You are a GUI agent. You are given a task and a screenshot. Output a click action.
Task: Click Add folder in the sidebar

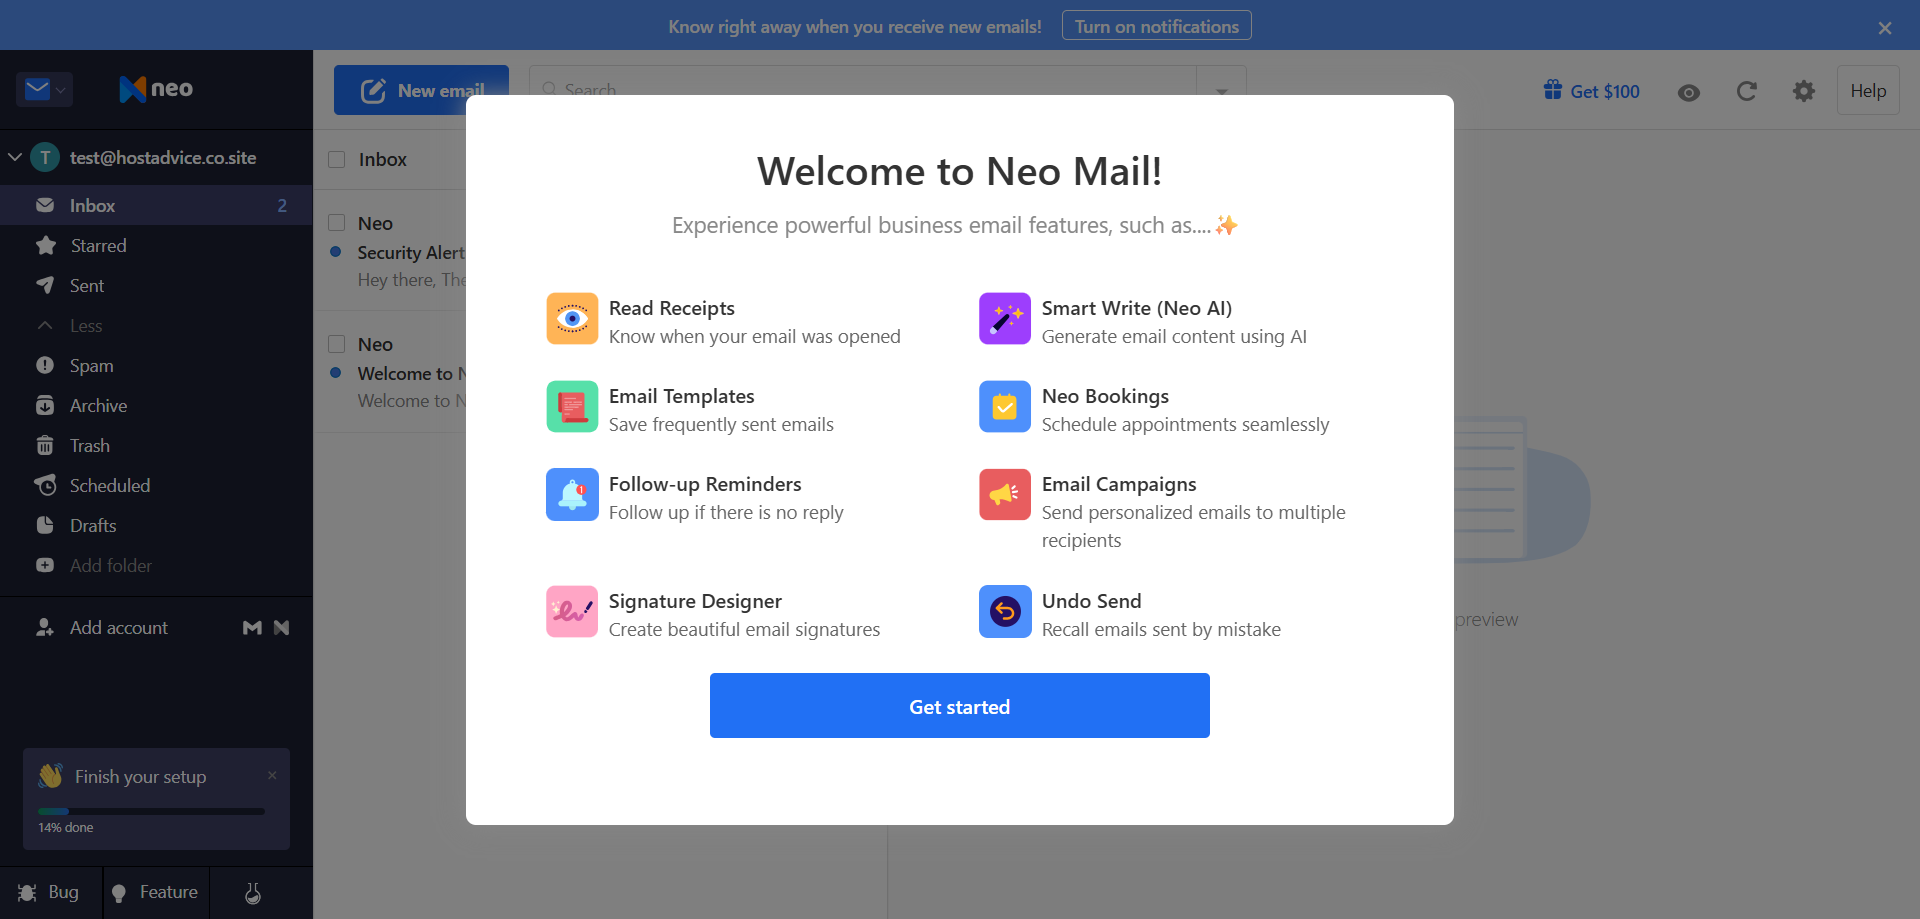[x=156, y=565]
